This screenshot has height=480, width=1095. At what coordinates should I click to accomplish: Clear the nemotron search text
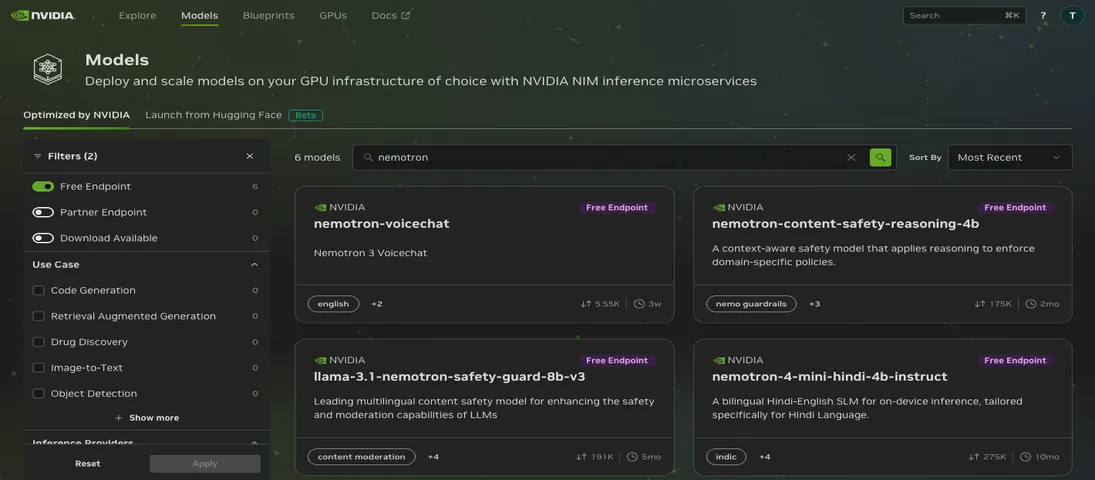tap(851, 157)
